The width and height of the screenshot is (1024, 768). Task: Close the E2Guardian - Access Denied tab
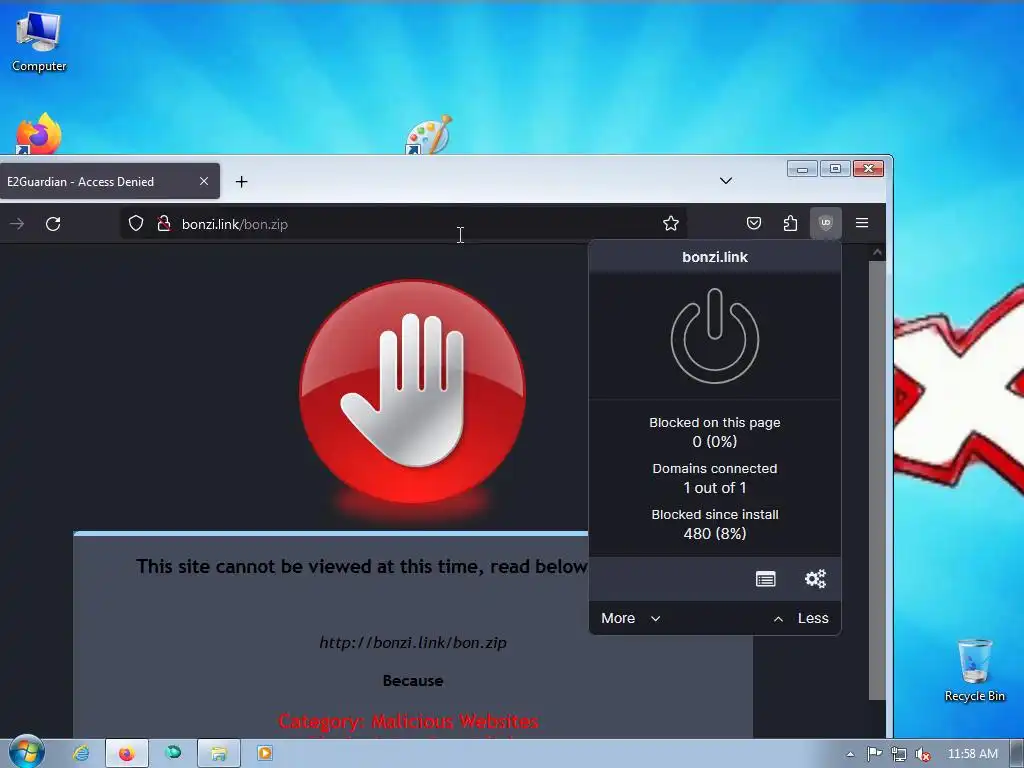204,182
